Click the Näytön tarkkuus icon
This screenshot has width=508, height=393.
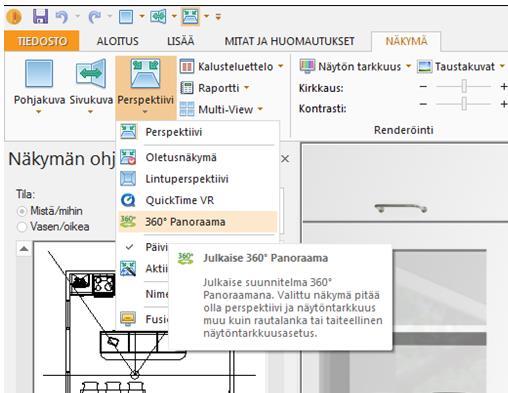click(x=307, y=66)
